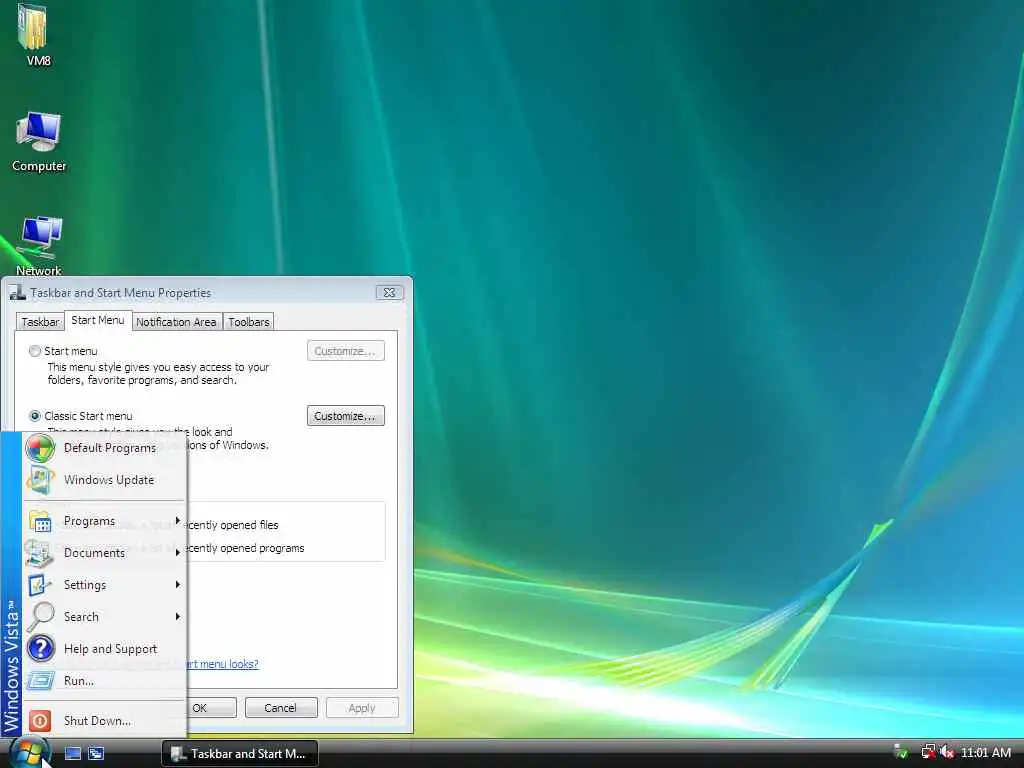Click the Run icon in Start menu

tap(40, 681)
